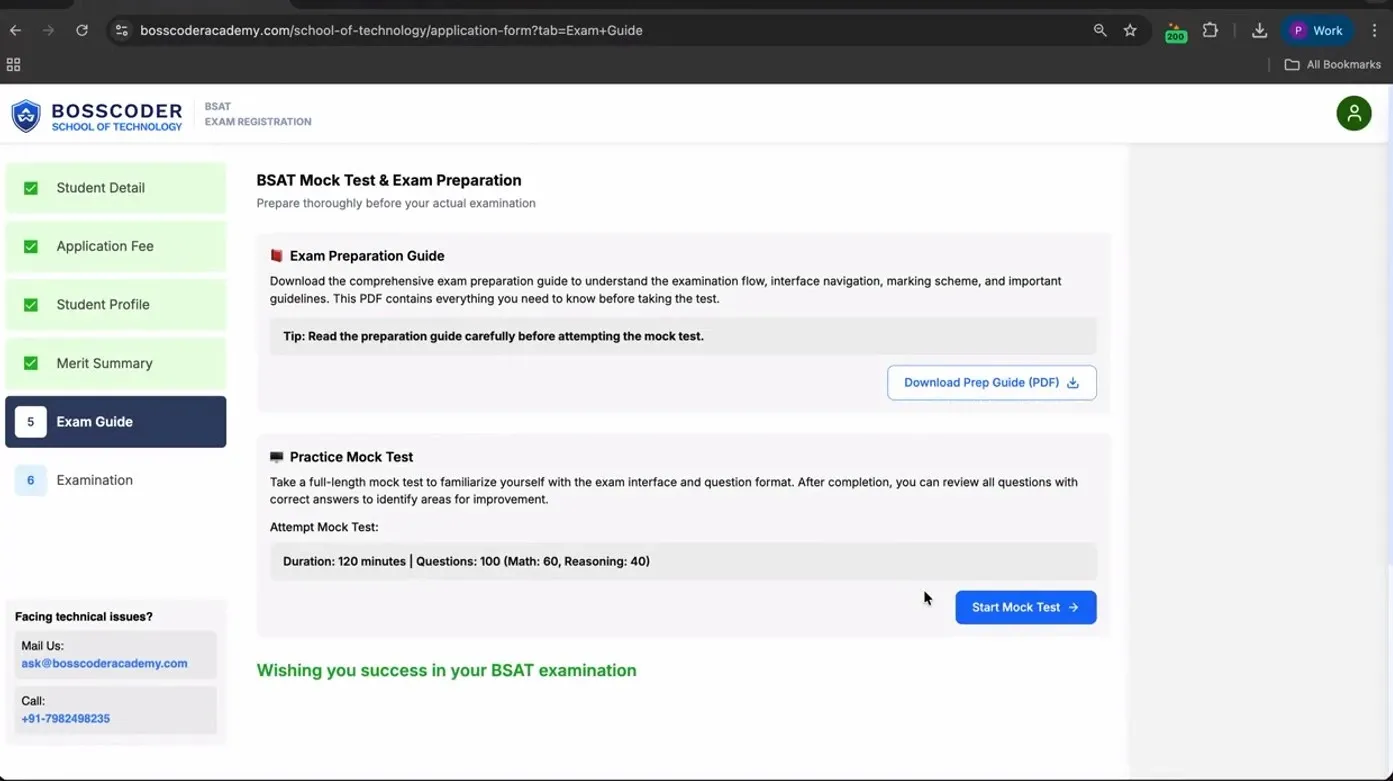The image size is (1393, 781).
Task: Select the Exam Guide step
Action: (x=116, y=422)
